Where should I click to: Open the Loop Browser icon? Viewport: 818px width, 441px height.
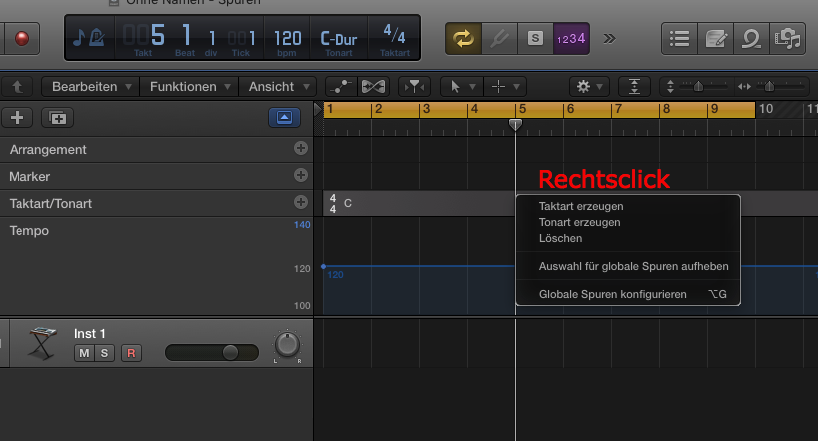751,39
